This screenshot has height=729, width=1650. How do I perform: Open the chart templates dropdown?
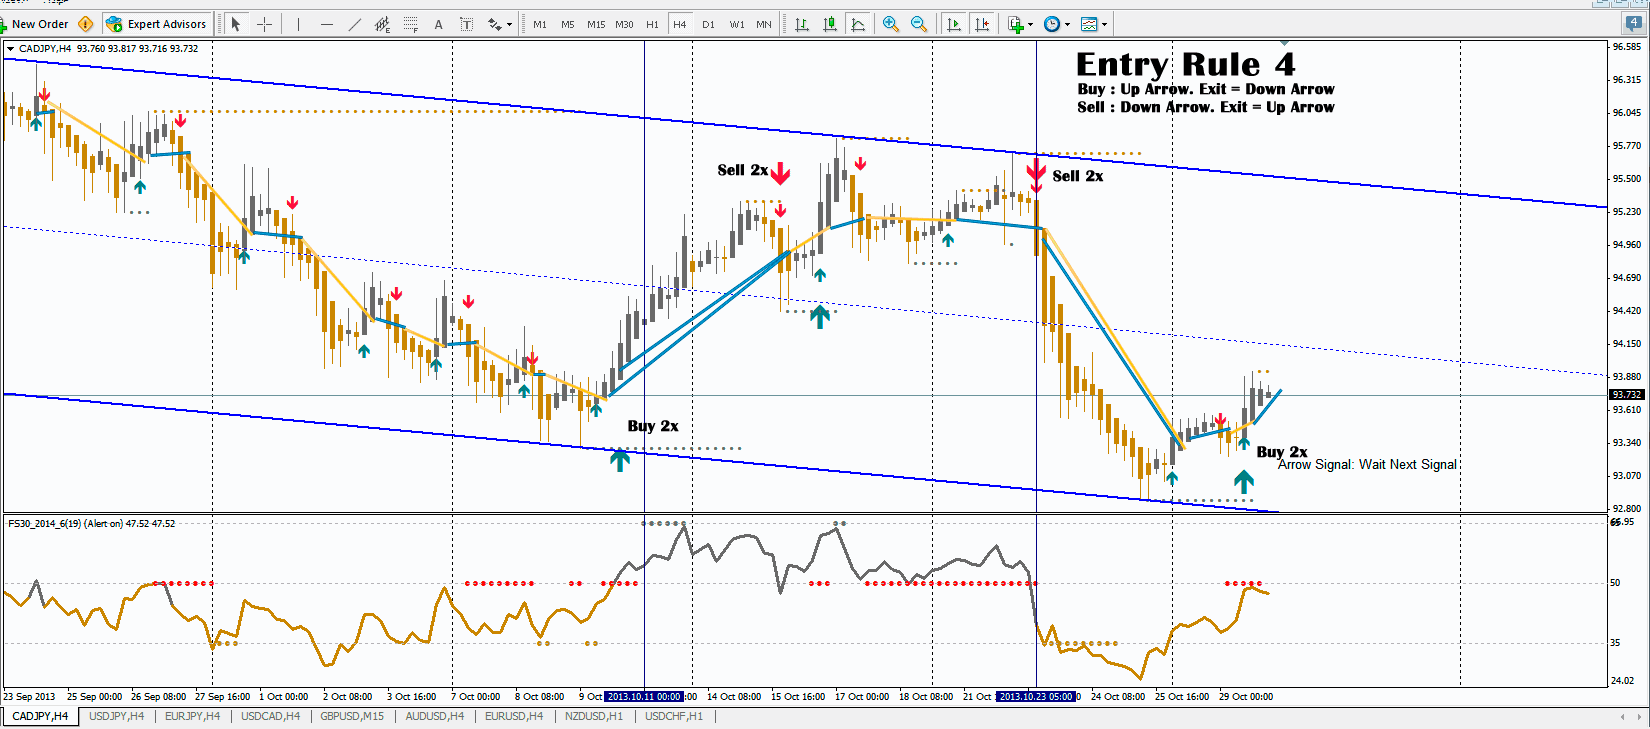pos(1104,24)
